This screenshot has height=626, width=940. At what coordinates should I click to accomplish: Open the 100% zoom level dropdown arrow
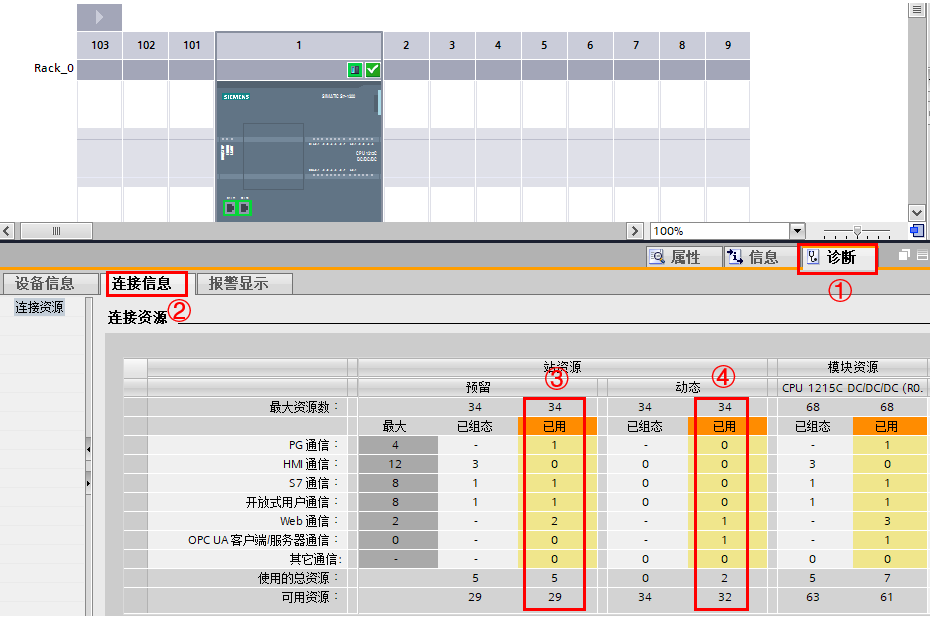[797, 231]
